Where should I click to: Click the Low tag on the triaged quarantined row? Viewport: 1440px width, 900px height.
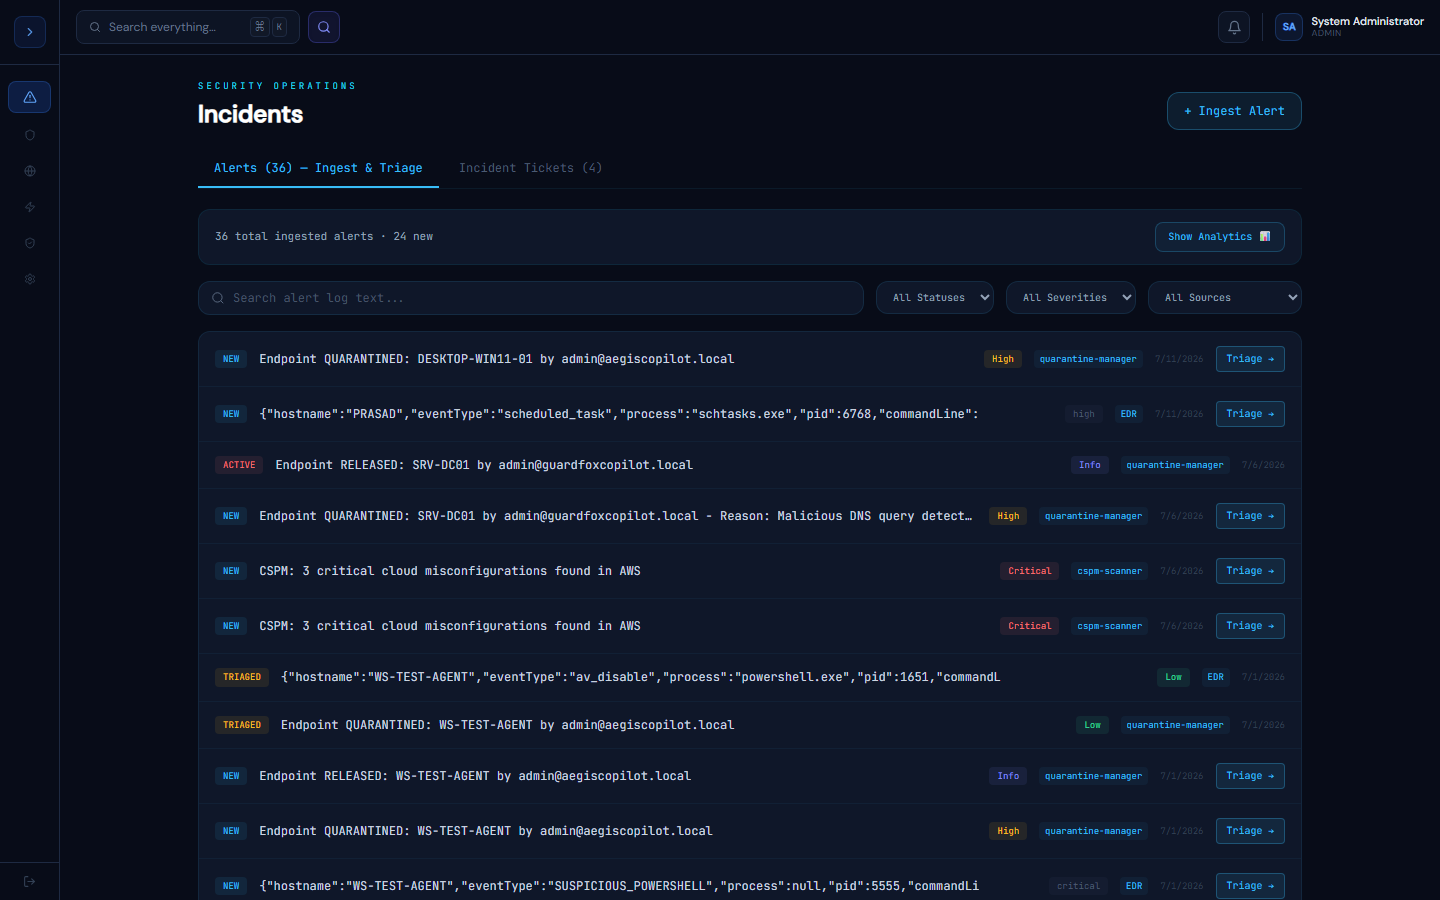[x=1093, y=725]
